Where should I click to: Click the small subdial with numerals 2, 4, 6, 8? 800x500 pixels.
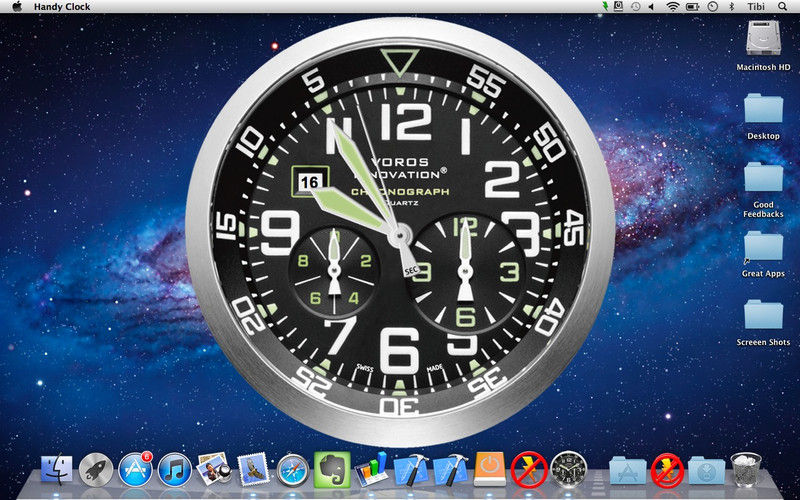coord(334,269)
